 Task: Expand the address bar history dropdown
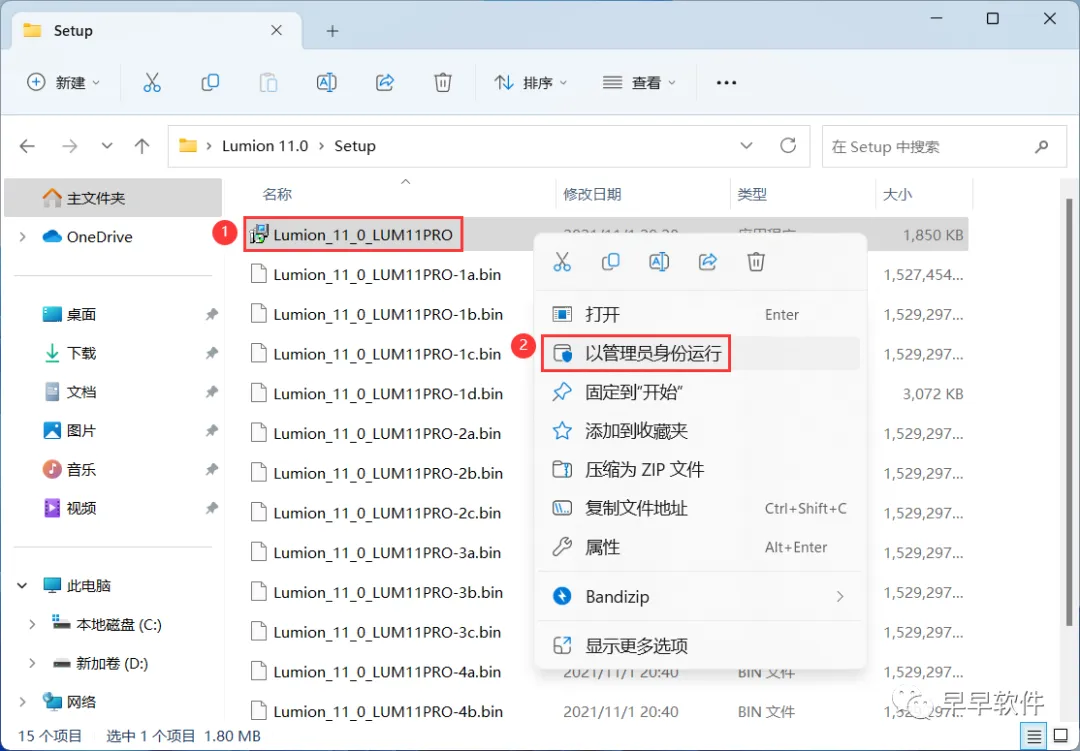pos(746,146)
